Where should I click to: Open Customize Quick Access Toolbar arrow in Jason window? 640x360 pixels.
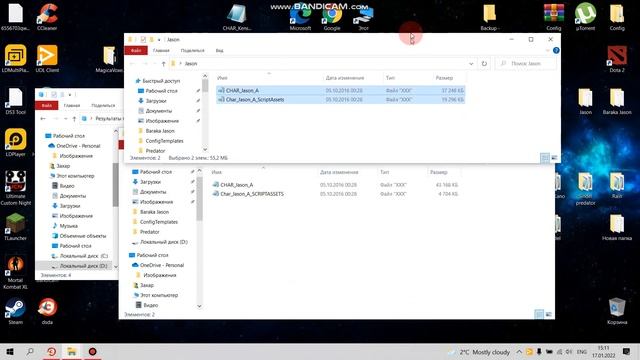(x=159, y=40)
